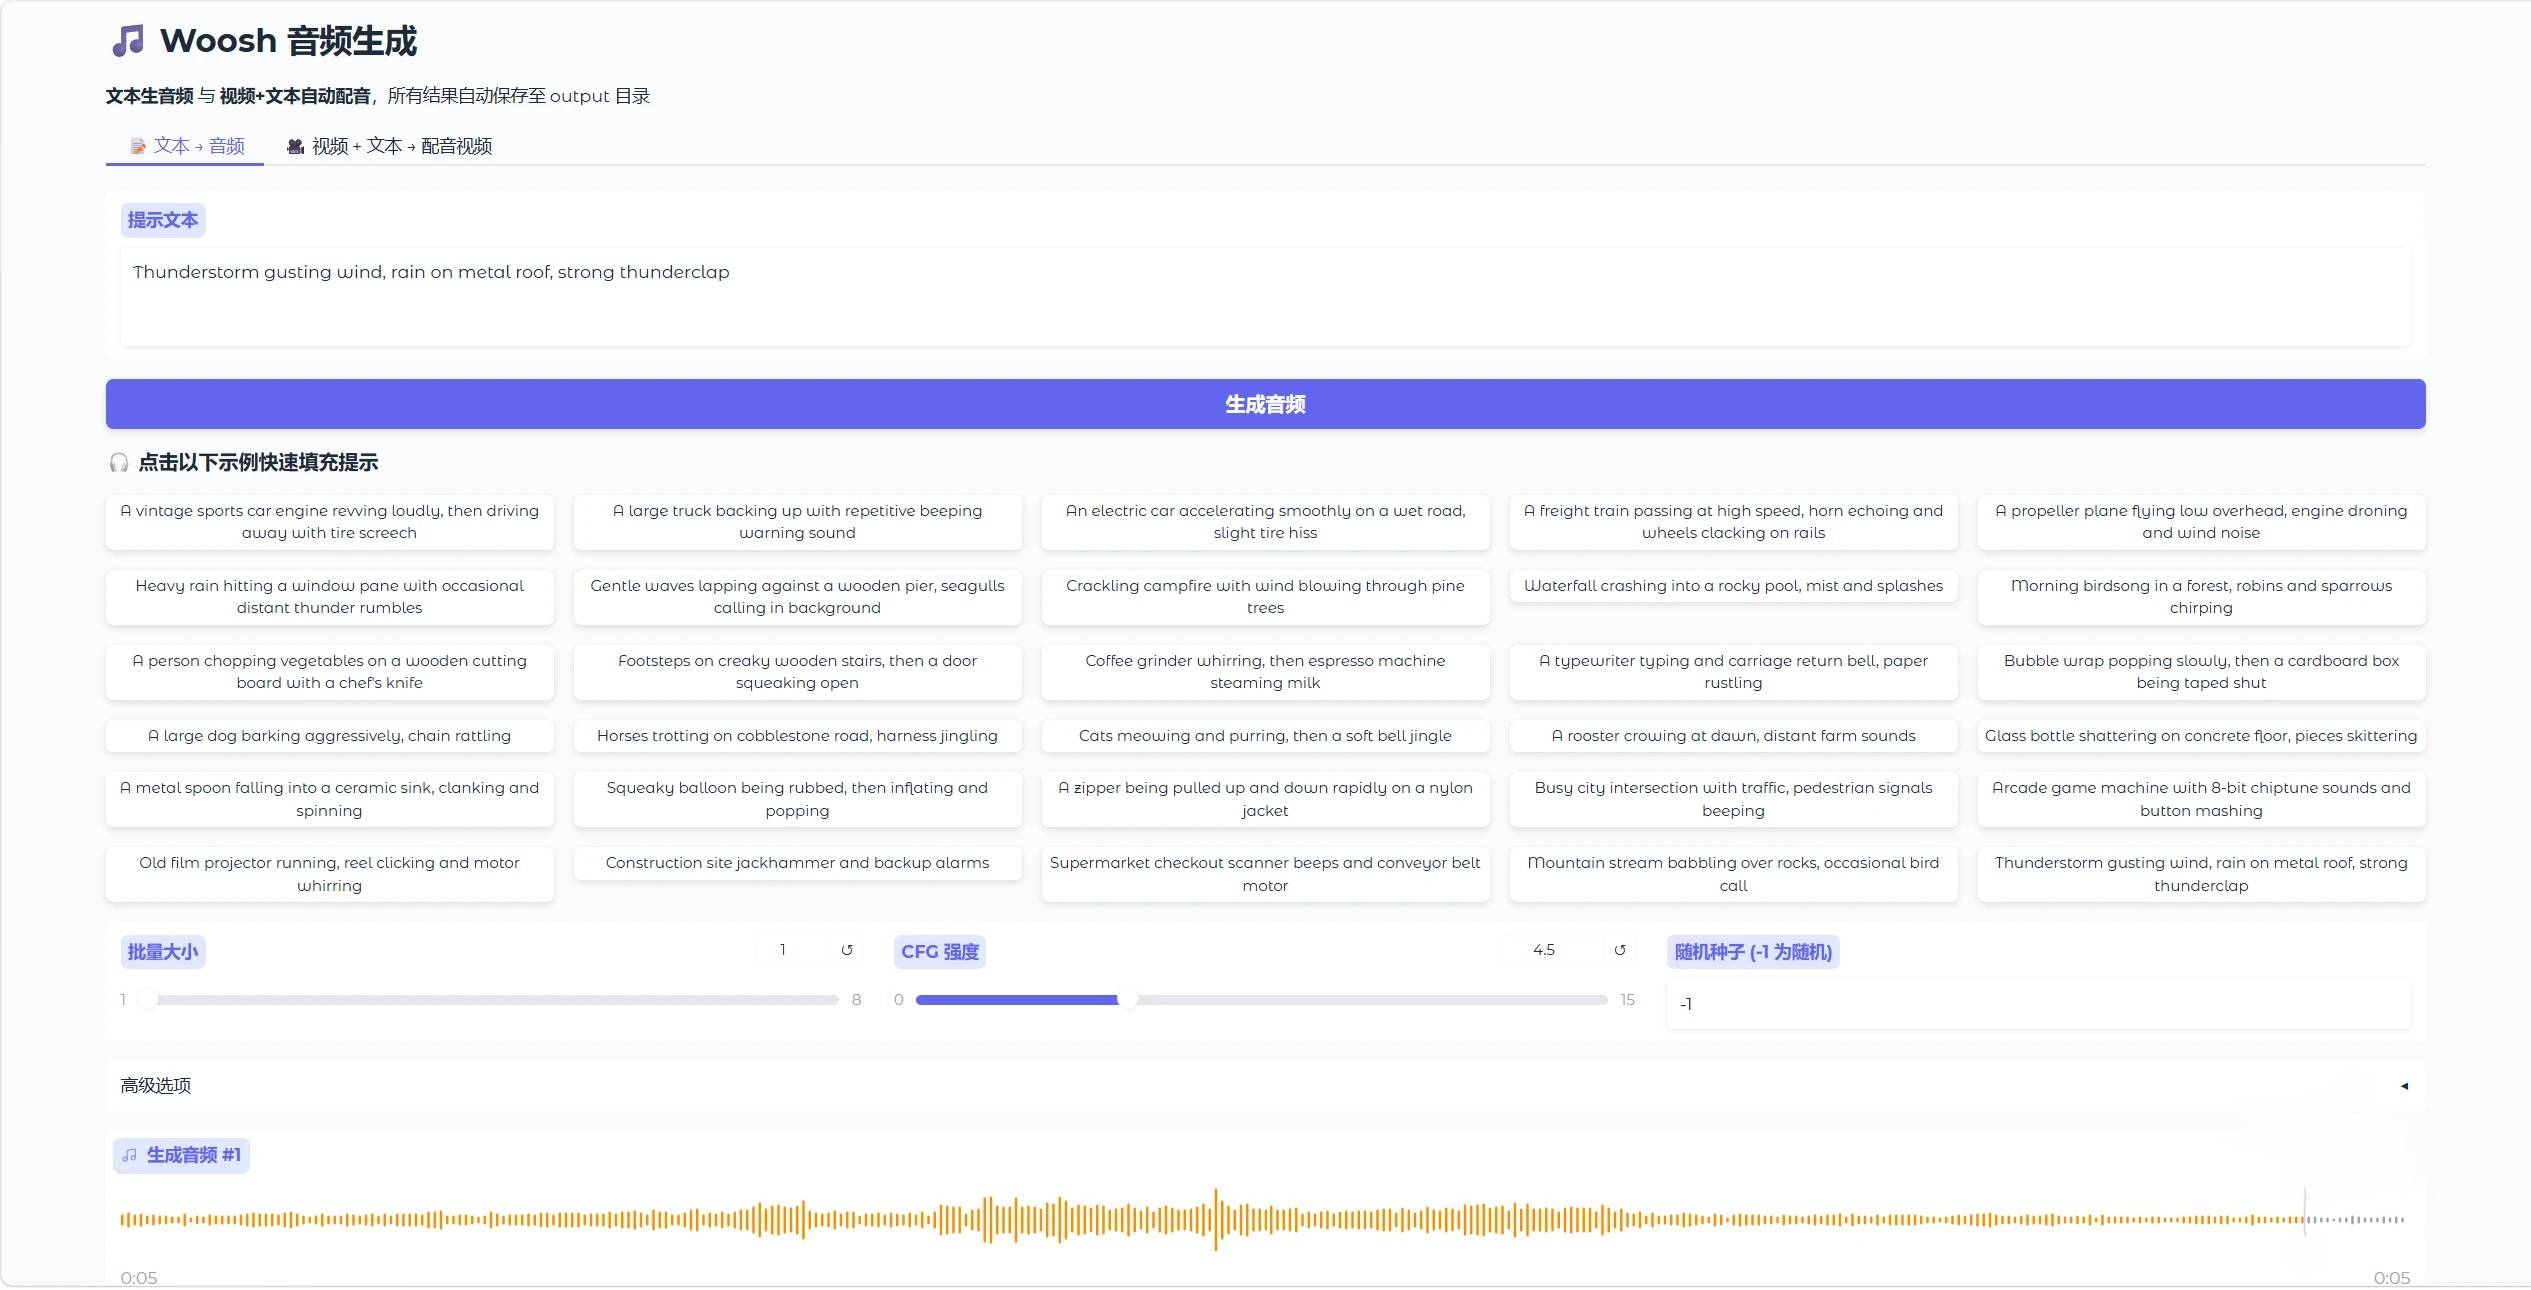The width and height of the screenshot is (2531, 1290).
Task: Select the old film projector example
Action: [329, 874]
